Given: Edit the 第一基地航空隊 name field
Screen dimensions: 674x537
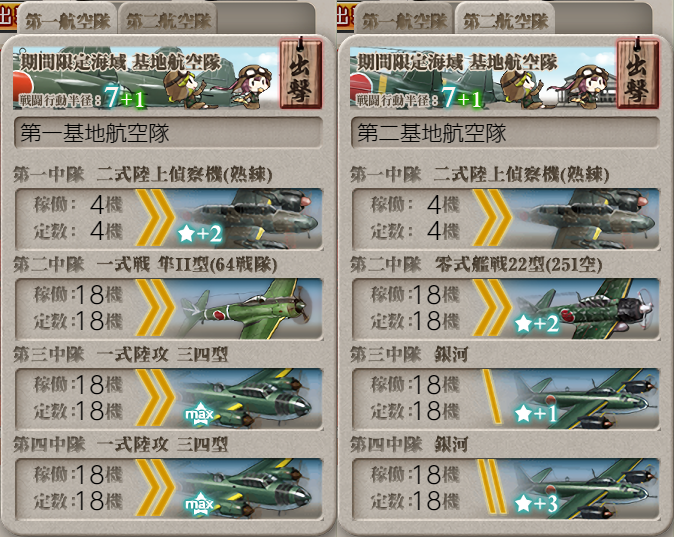Looking at the screenshot, I should (x=168, y=133).
